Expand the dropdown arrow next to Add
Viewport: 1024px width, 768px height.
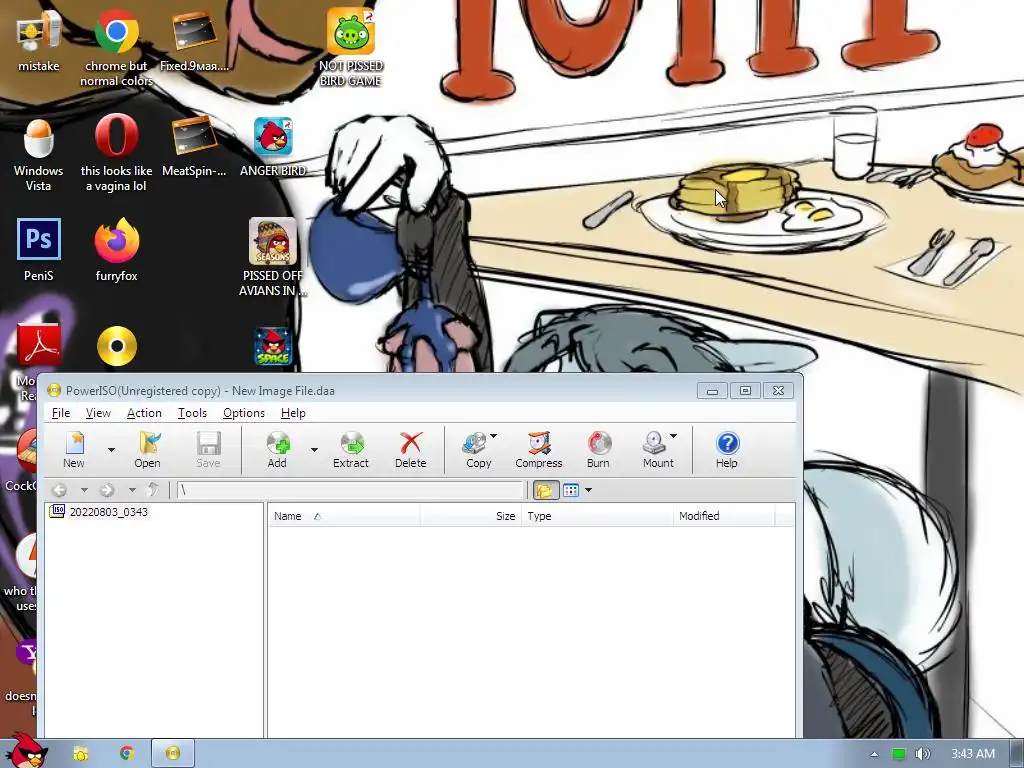(314, 450)
